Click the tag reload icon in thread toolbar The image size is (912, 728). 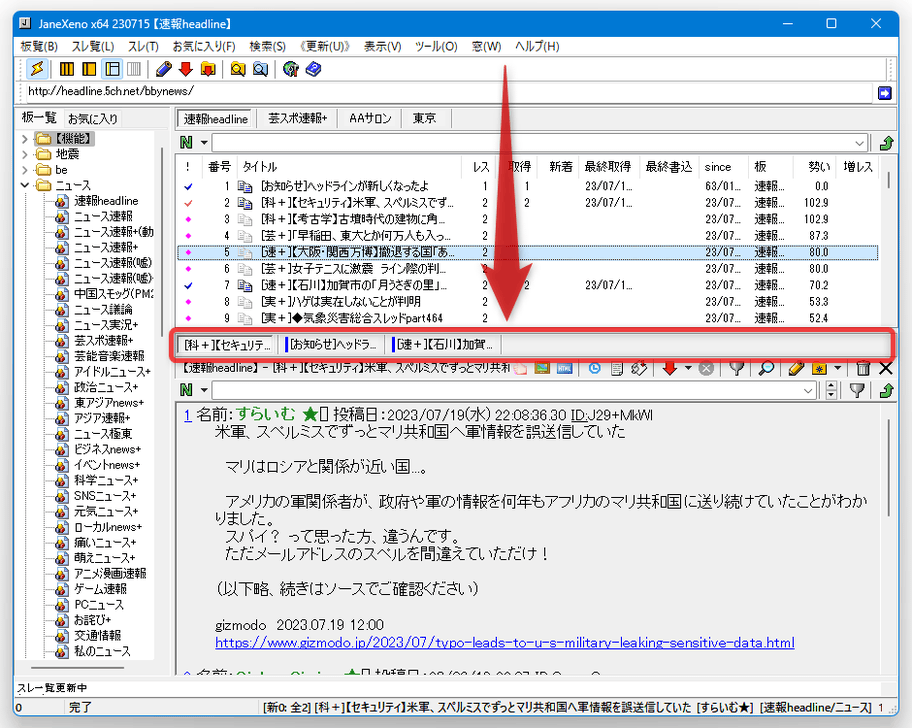click(639, 368)
